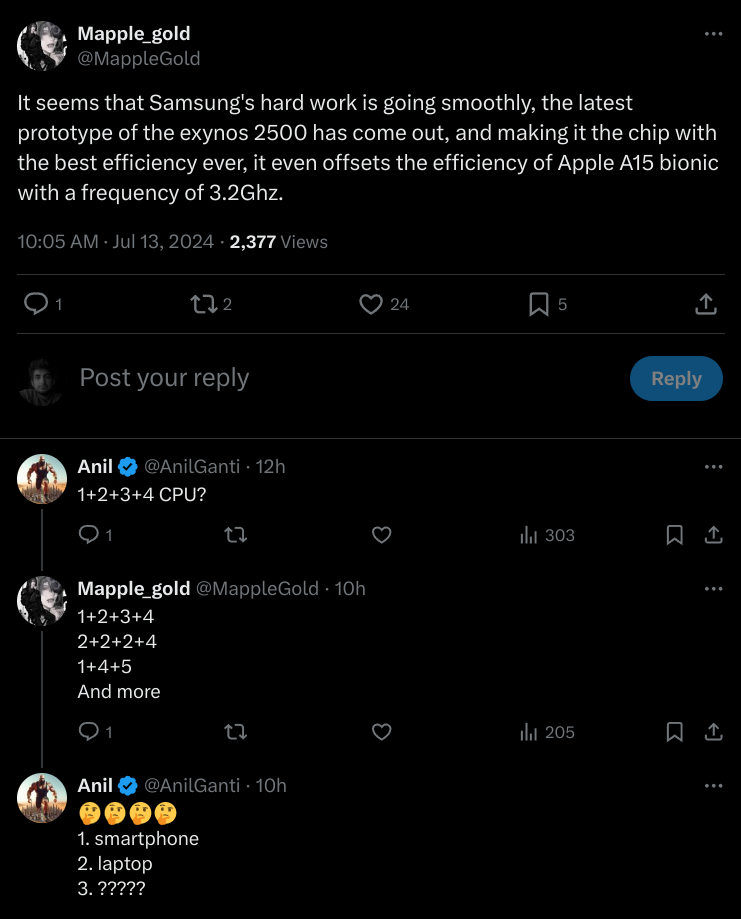
Task: Like Anil's "1+2+3+4 CPU?" reply
Action: click(x=381, y=535)
